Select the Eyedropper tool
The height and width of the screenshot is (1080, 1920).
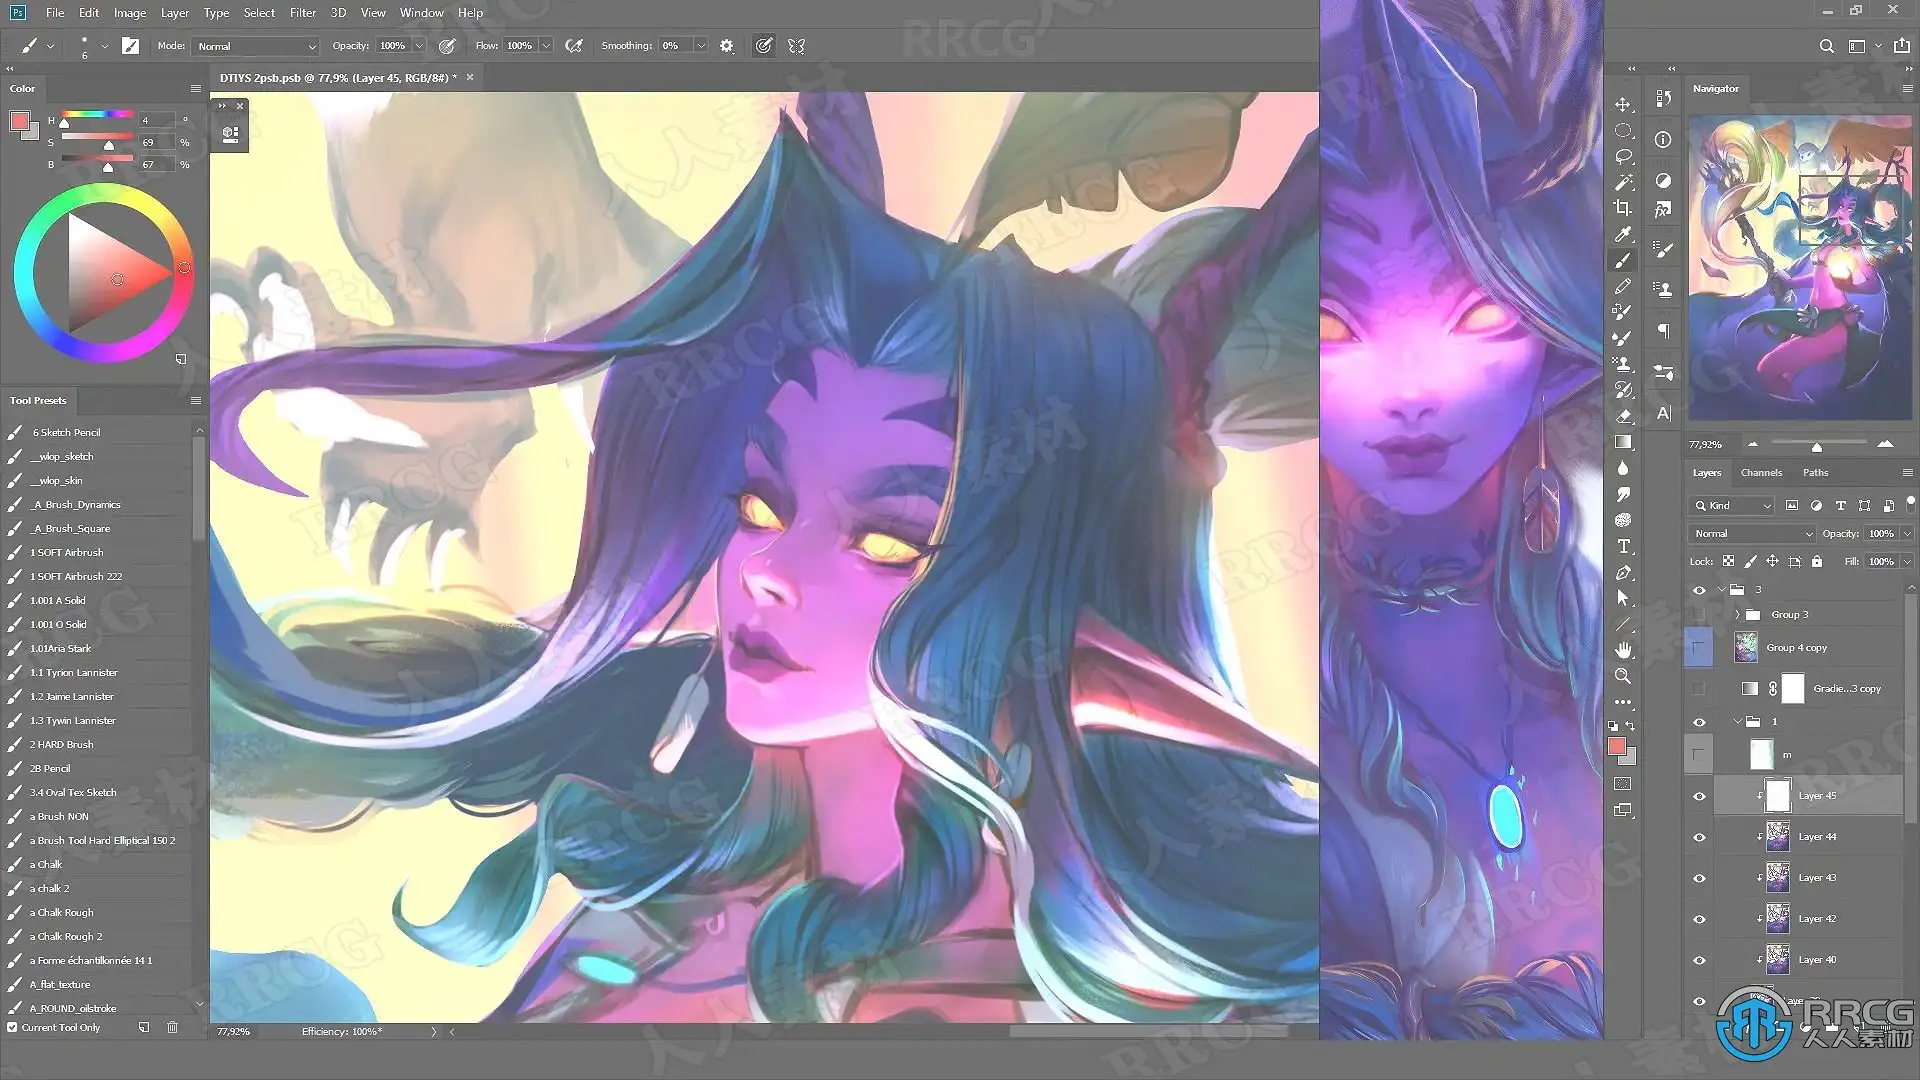[1623, 234]
